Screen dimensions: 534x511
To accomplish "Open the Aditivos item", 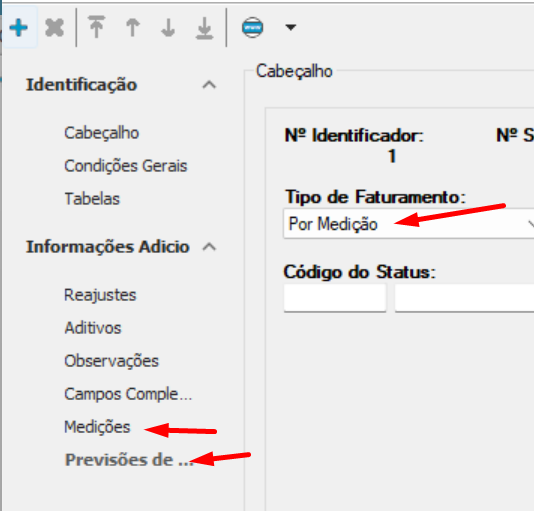I will click(x=93, y=328).
